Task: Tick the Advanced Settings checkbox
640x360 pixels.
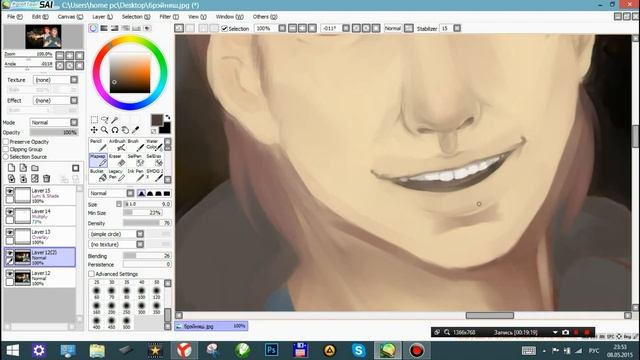Action: 91,273
